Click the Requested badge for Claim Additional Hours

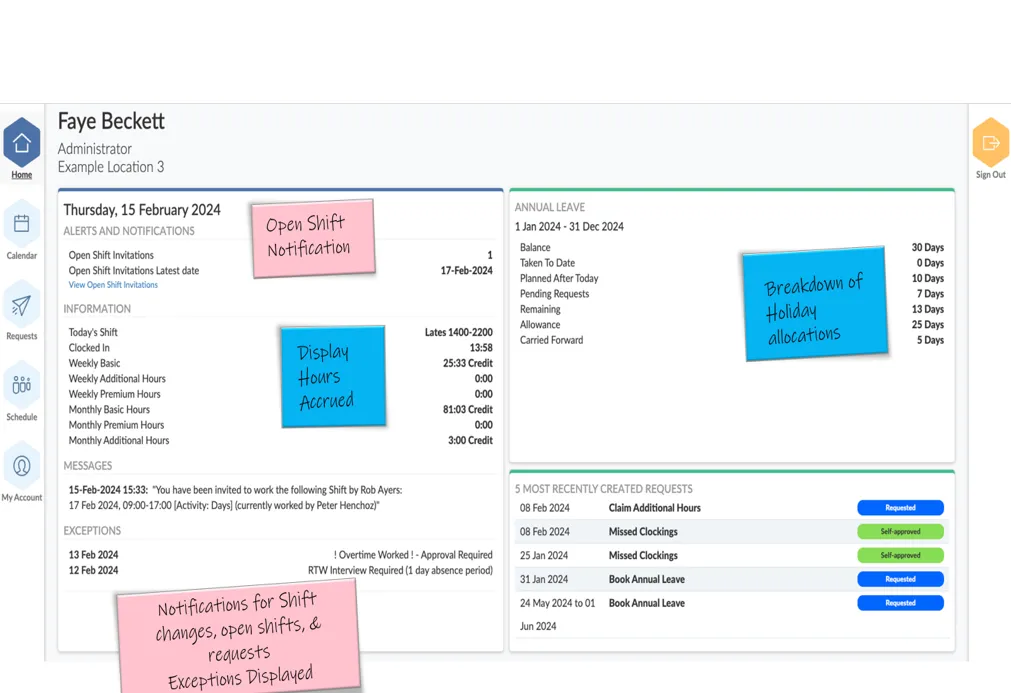click(x=899, y=507)
